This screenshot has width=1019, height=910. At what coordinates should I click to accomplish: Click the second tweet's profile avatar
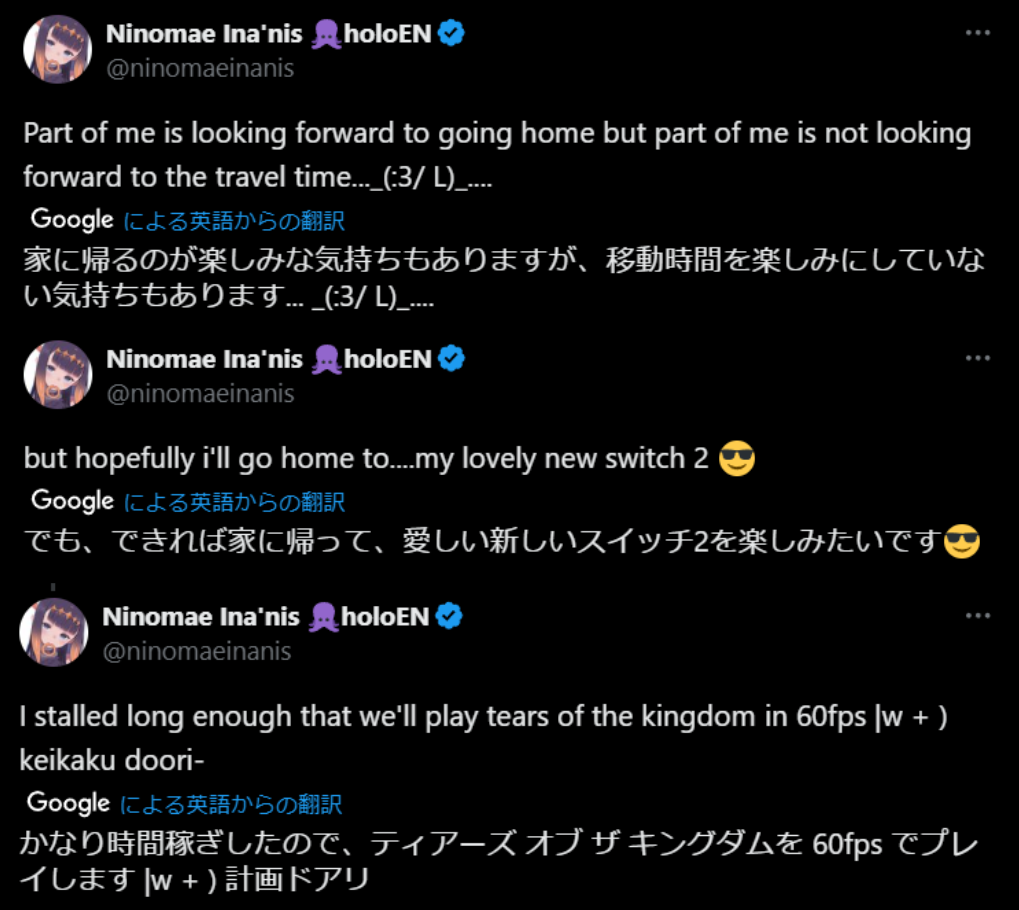(x=57, y=374)
